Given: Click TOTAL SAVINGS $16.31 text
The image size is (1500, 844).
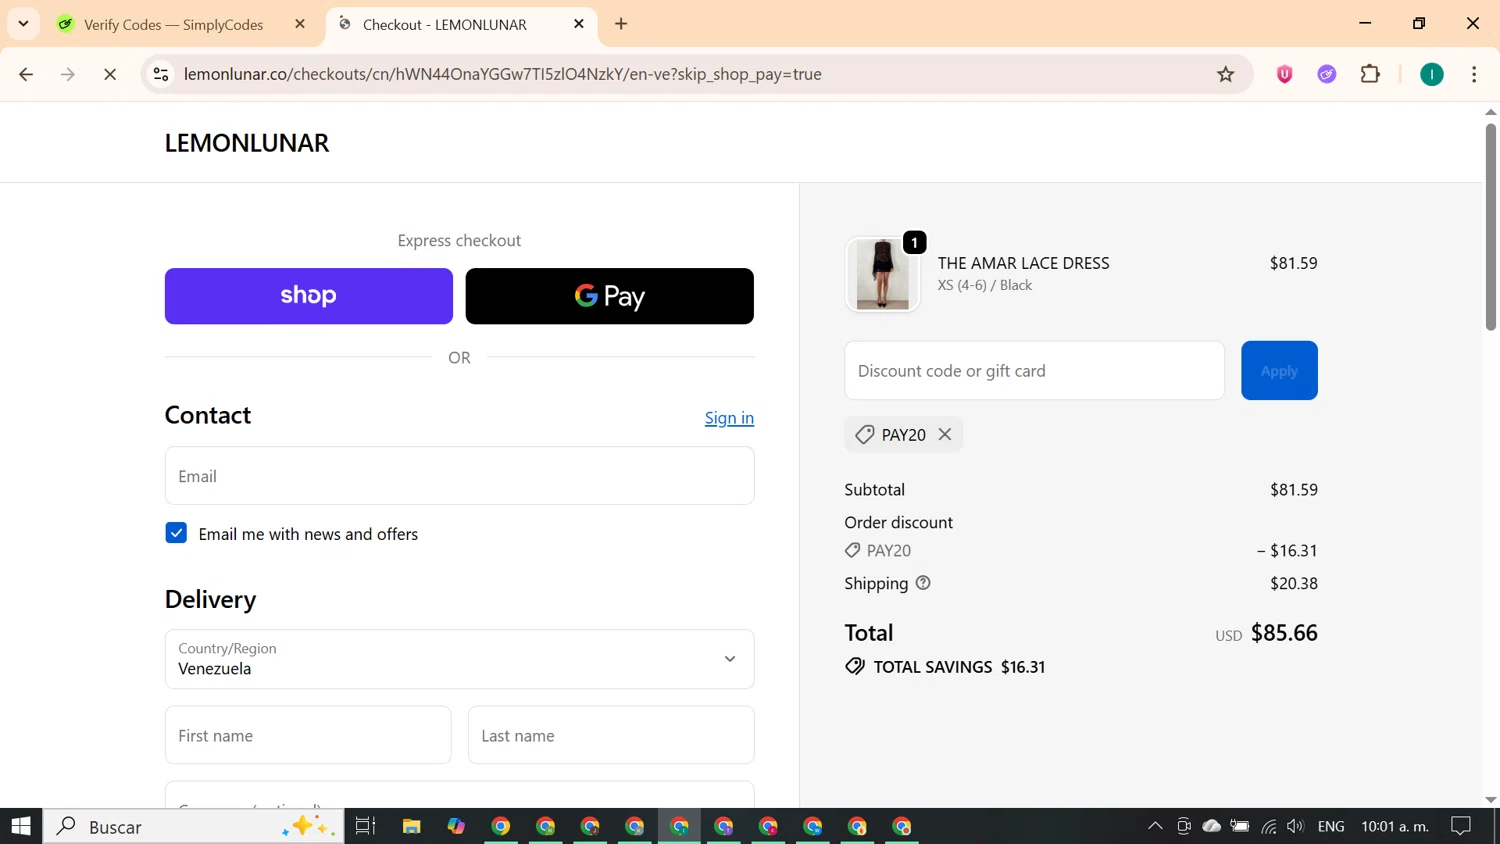Looking at the screenshot, I should 959,667.
